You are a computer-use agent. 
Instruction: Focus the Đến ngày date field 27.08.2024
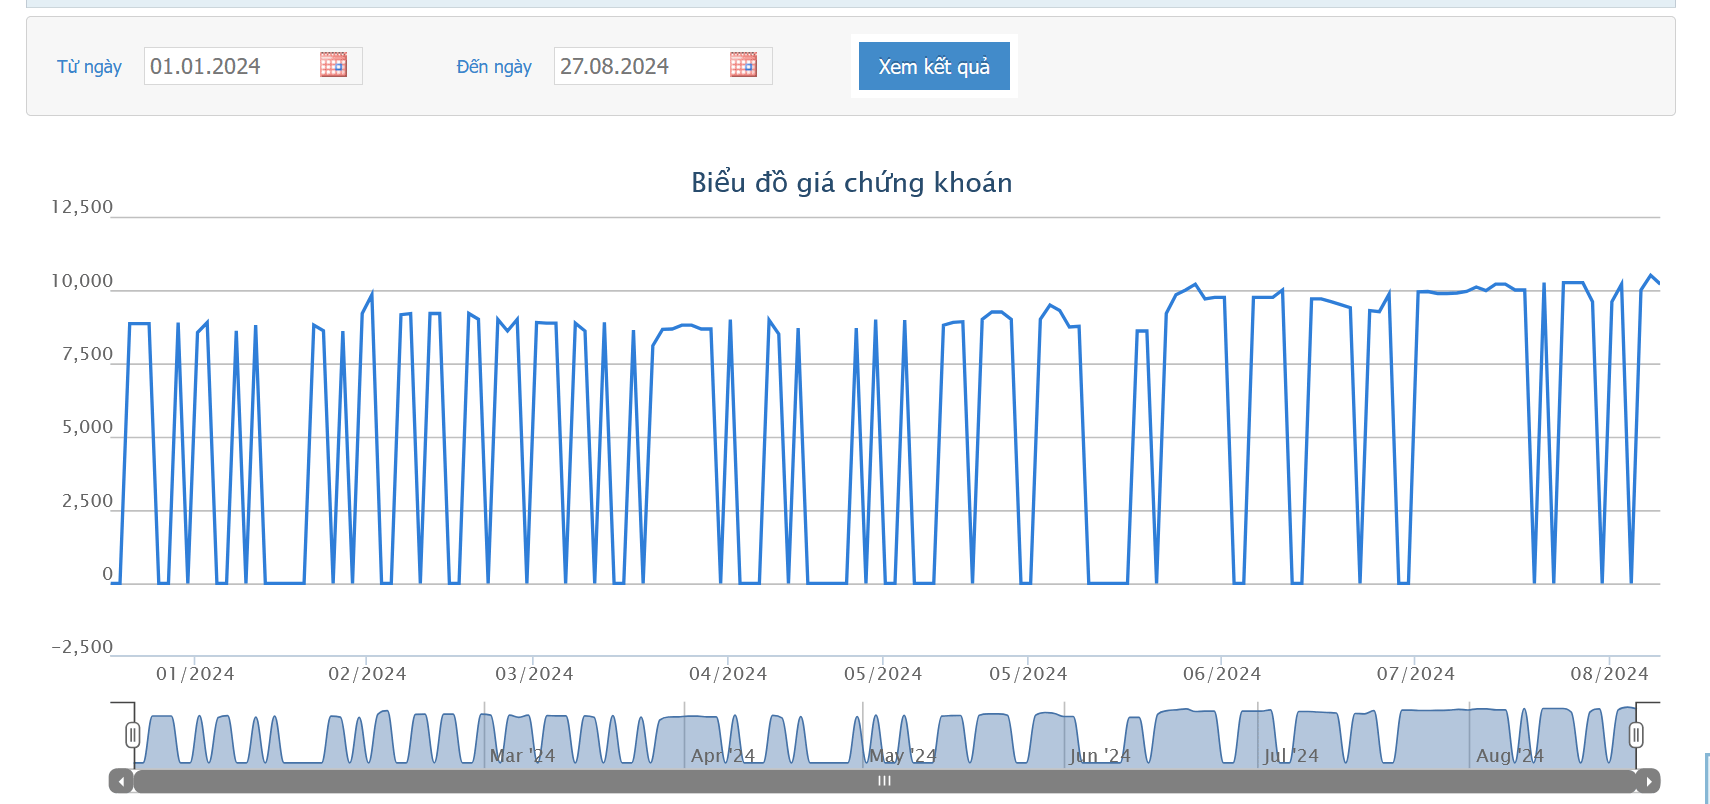point(640,66)
